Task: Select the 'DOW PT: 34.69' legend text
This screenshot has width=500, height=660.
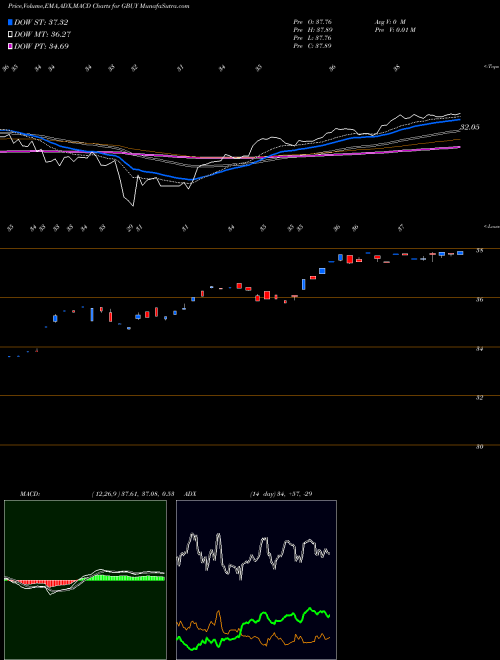Action: (42, 47)
